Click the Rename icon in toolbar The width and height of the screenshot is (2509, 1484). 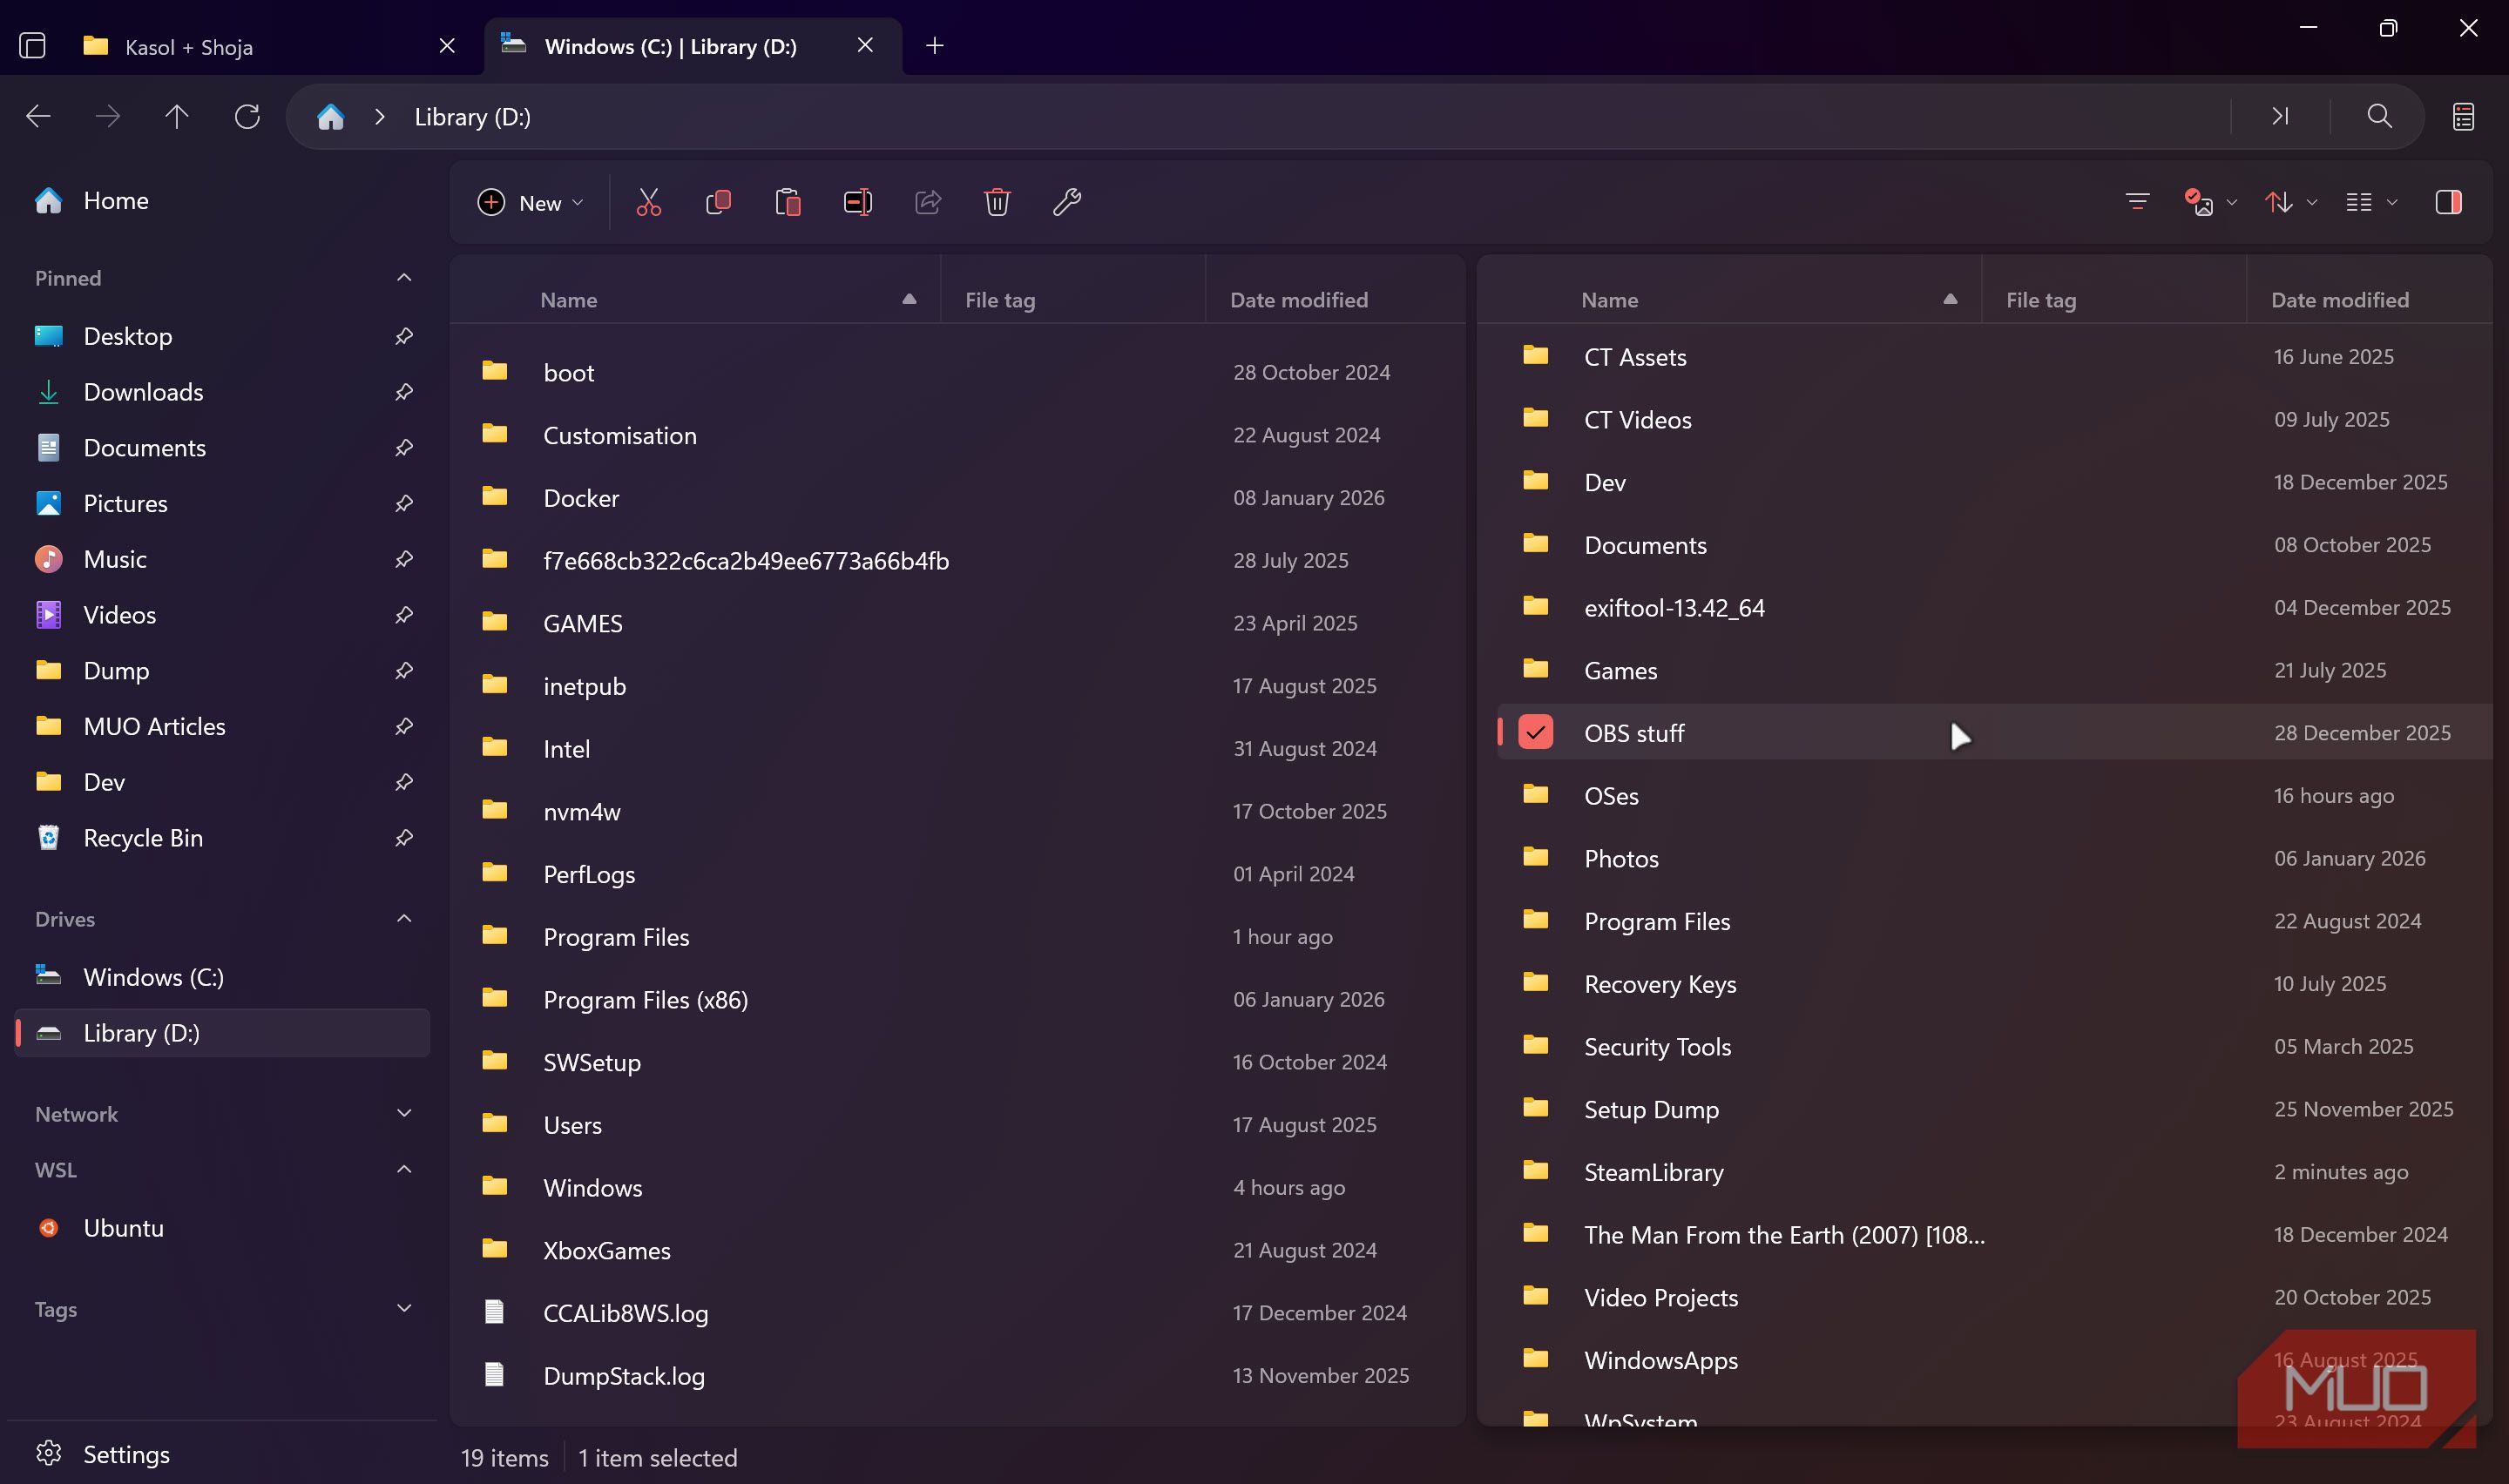(858, 203)
